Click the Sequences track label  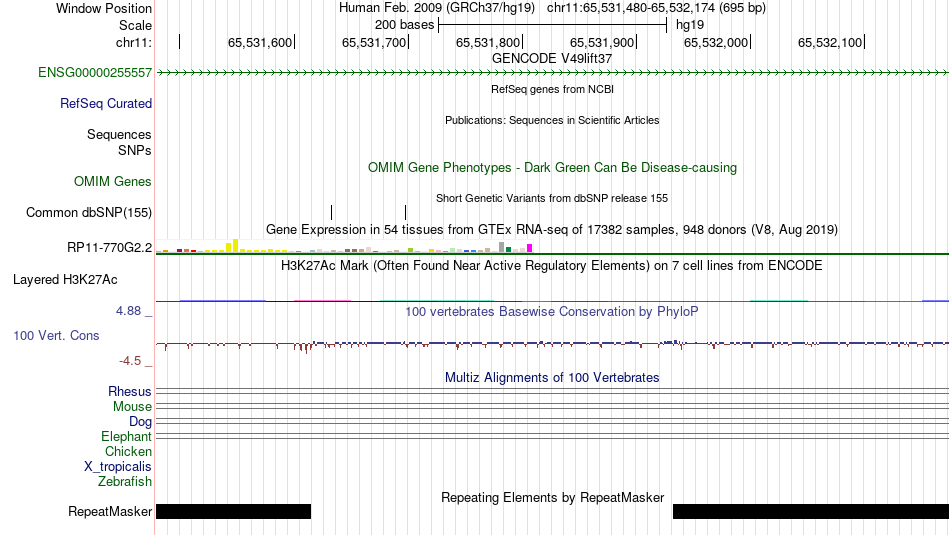pyautogui.click(x=119, y=135)
